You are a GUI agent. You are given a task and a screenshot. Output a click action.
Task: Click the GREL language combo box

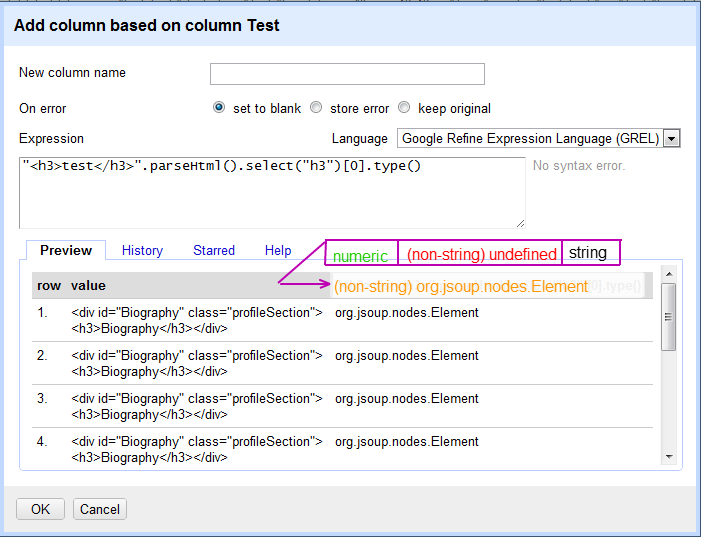538,139
